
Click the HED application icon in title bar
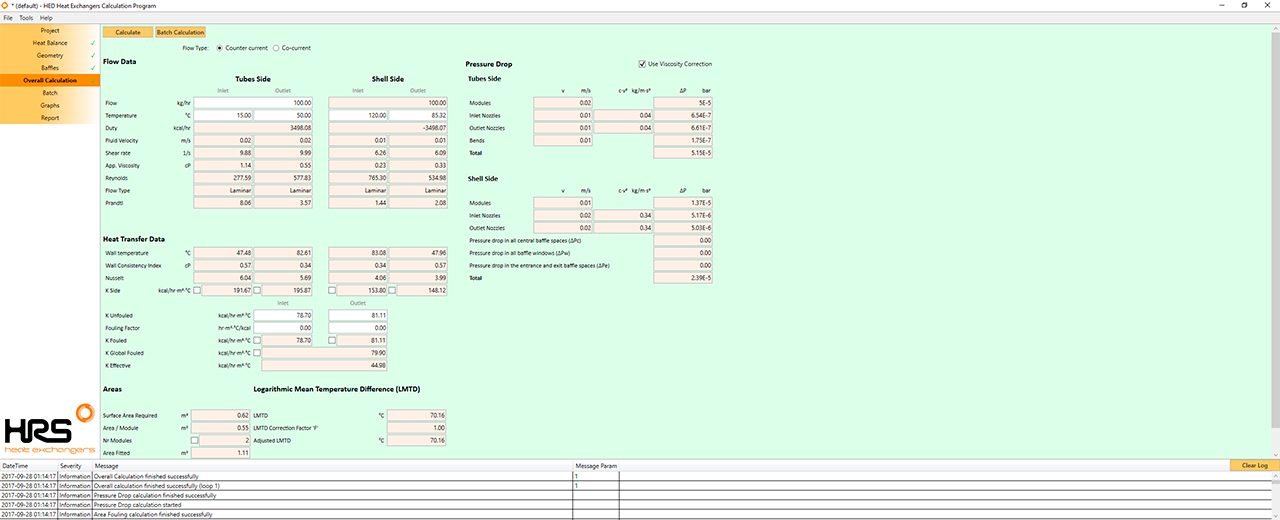click(6, 5)
